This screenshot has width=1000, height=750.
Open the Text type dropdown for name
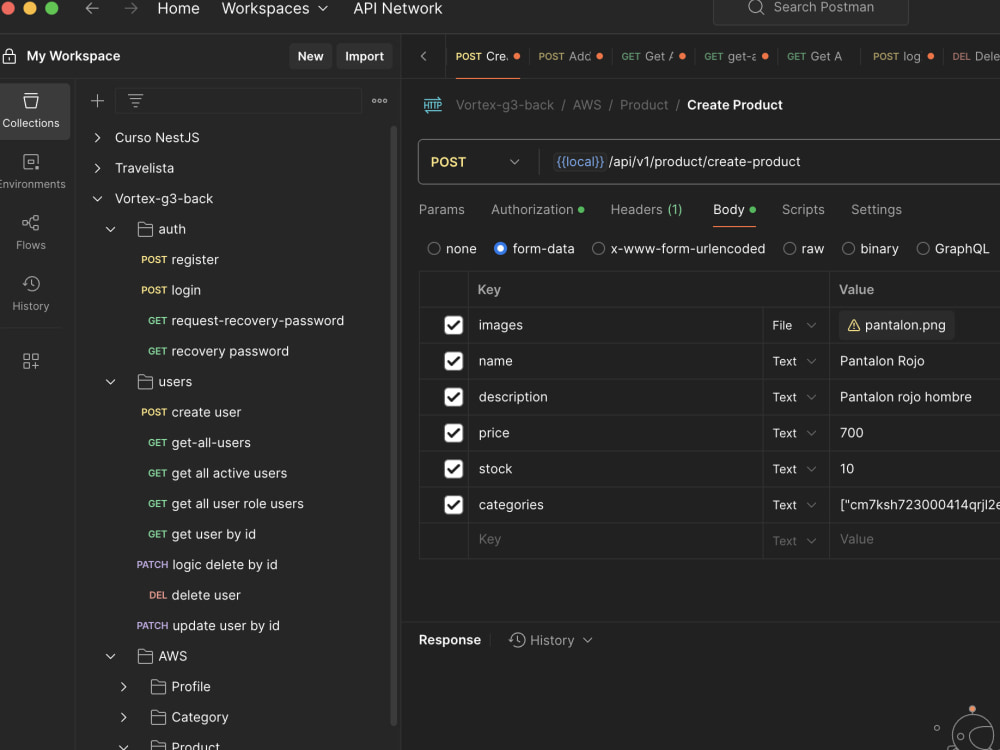click(795, 361)
